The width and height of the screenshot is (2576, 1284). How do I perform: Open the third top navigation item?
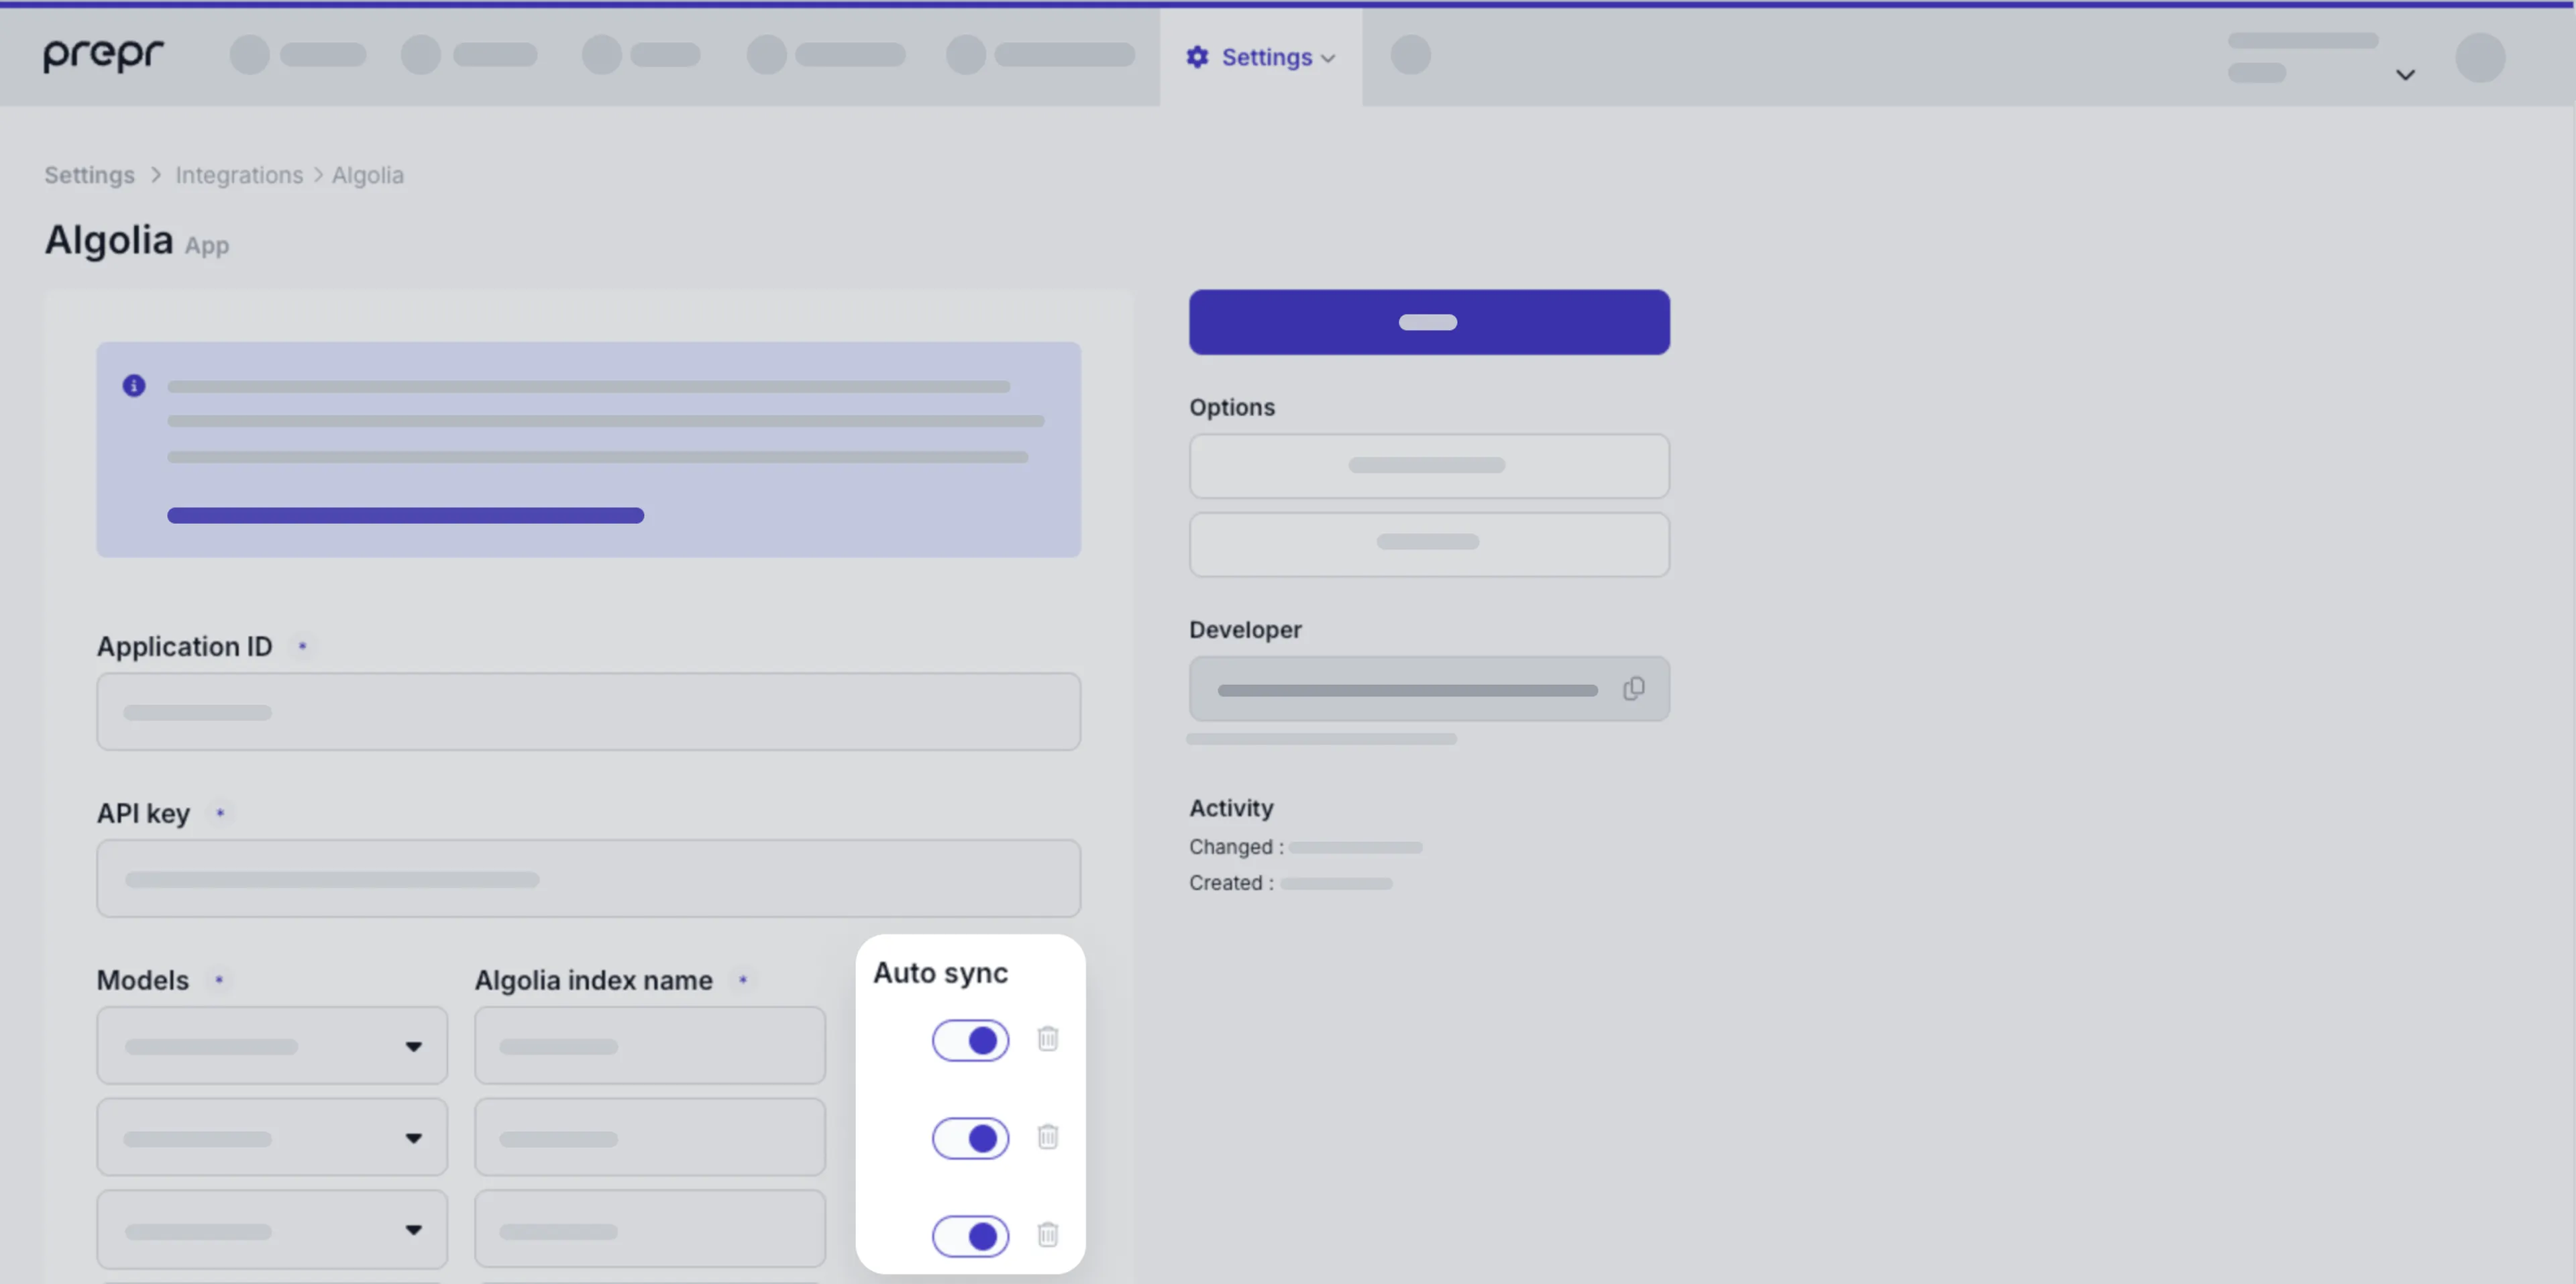click(641, 54)
